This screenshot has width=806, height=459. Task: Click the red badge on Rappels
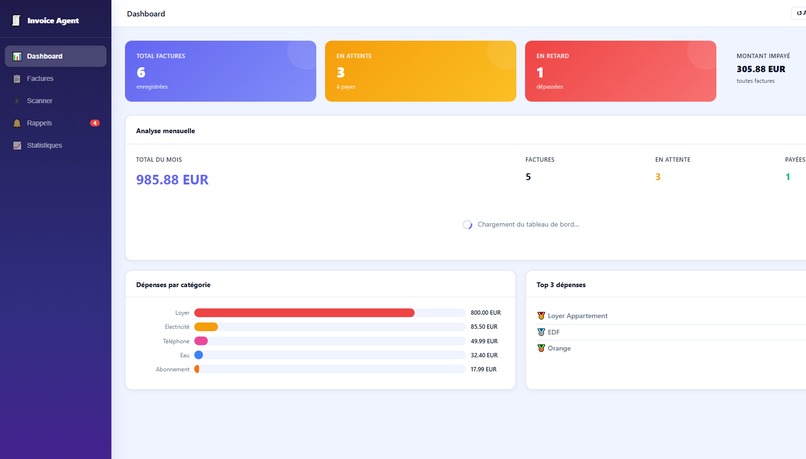95,123
